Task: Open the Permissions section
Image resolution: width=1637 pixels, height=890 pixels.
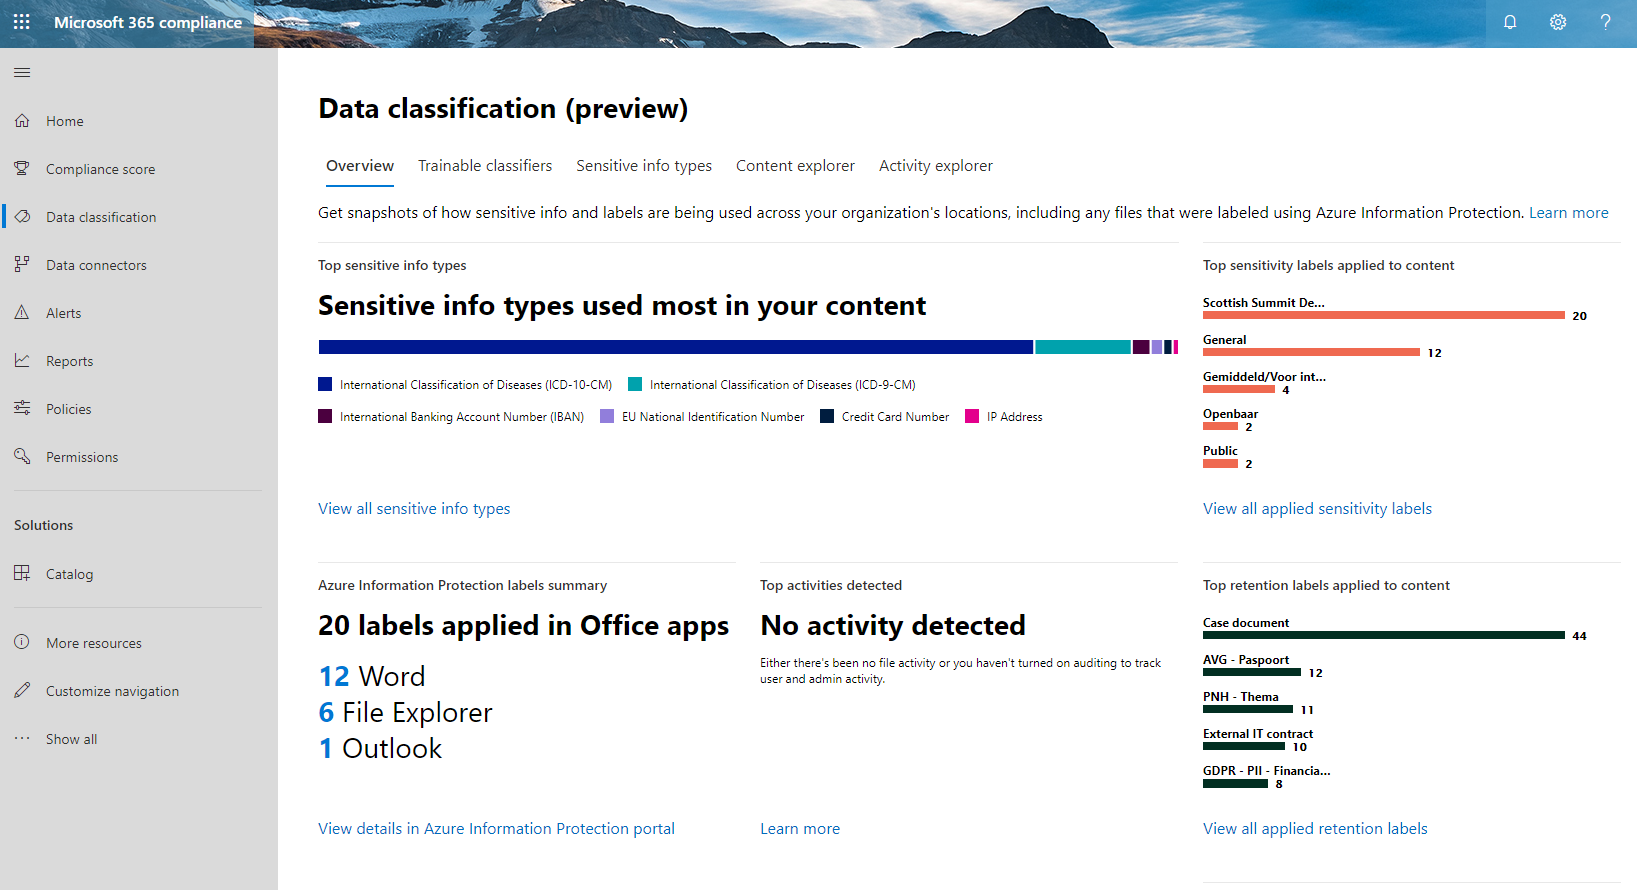Action: point(82,456)
